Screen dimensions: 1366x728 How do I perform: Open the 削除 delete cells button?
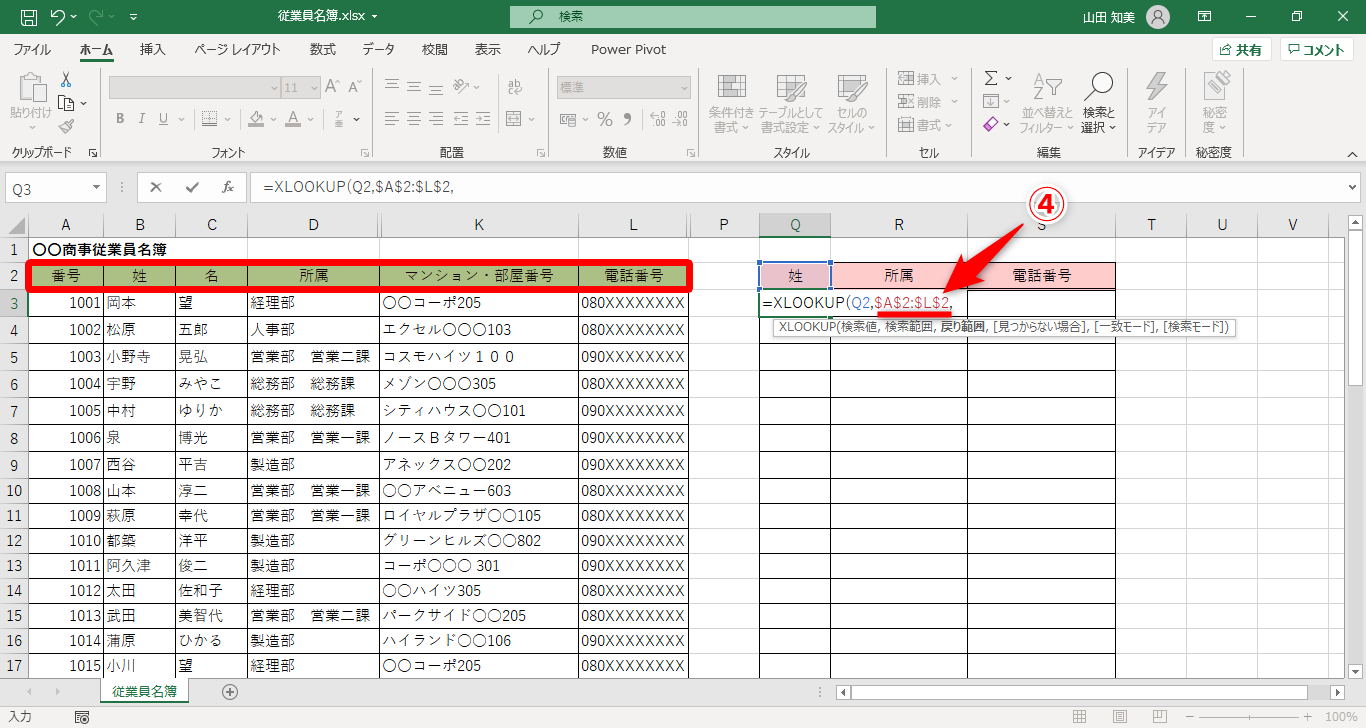928,102
